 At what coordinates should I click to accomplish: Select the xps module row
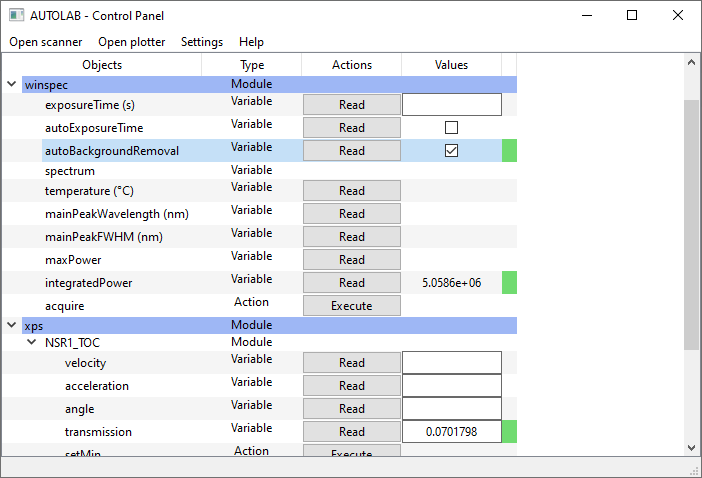[270, 325]
